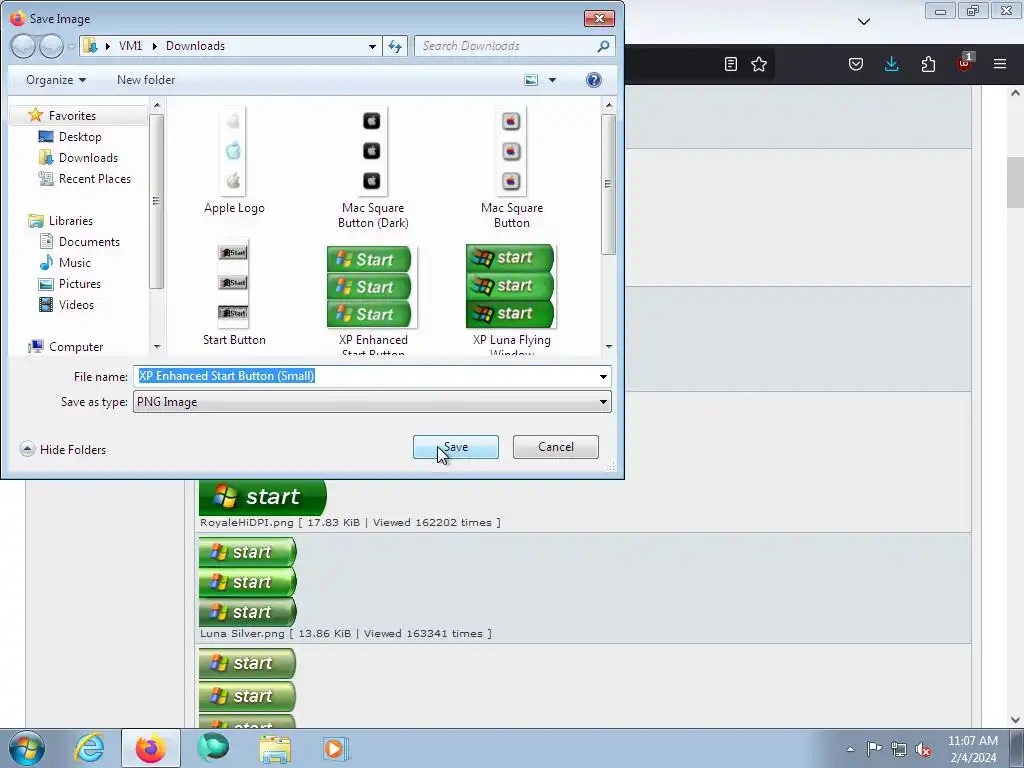The height and width of the screenshot is (768, 1024).
Task: Click the RoyaleHiDPI start button image
Action: (x=263, y=497)
